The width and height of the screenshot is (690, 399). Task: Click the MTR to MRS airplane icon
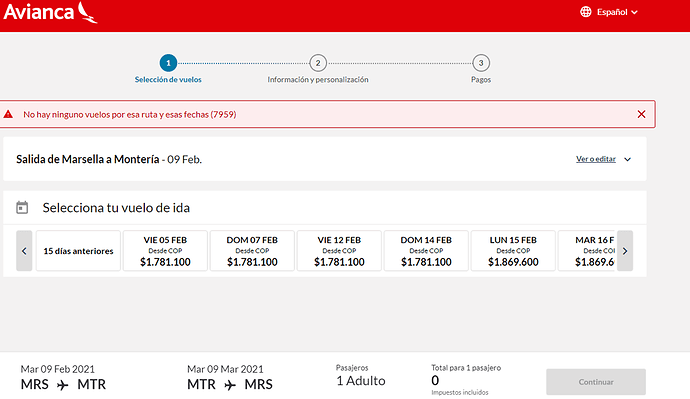click(230, 385)
